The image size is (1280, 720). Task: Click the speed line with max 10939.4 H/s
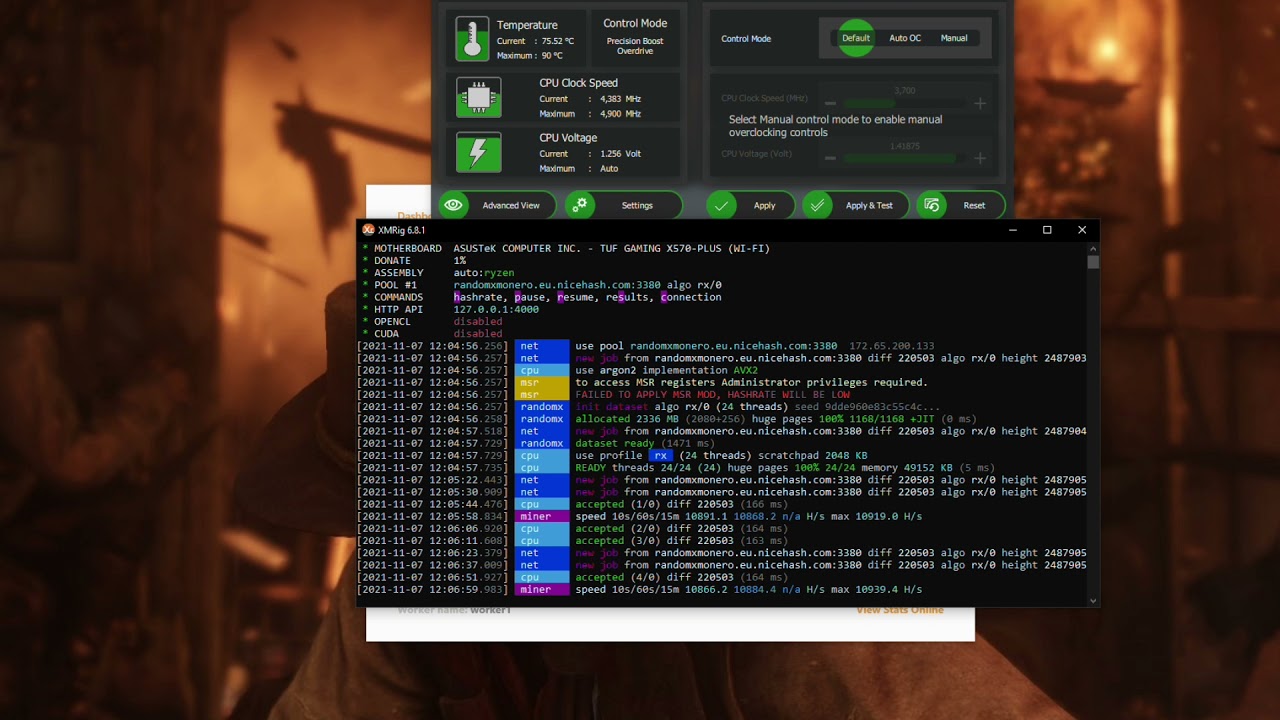coord(748,590)
